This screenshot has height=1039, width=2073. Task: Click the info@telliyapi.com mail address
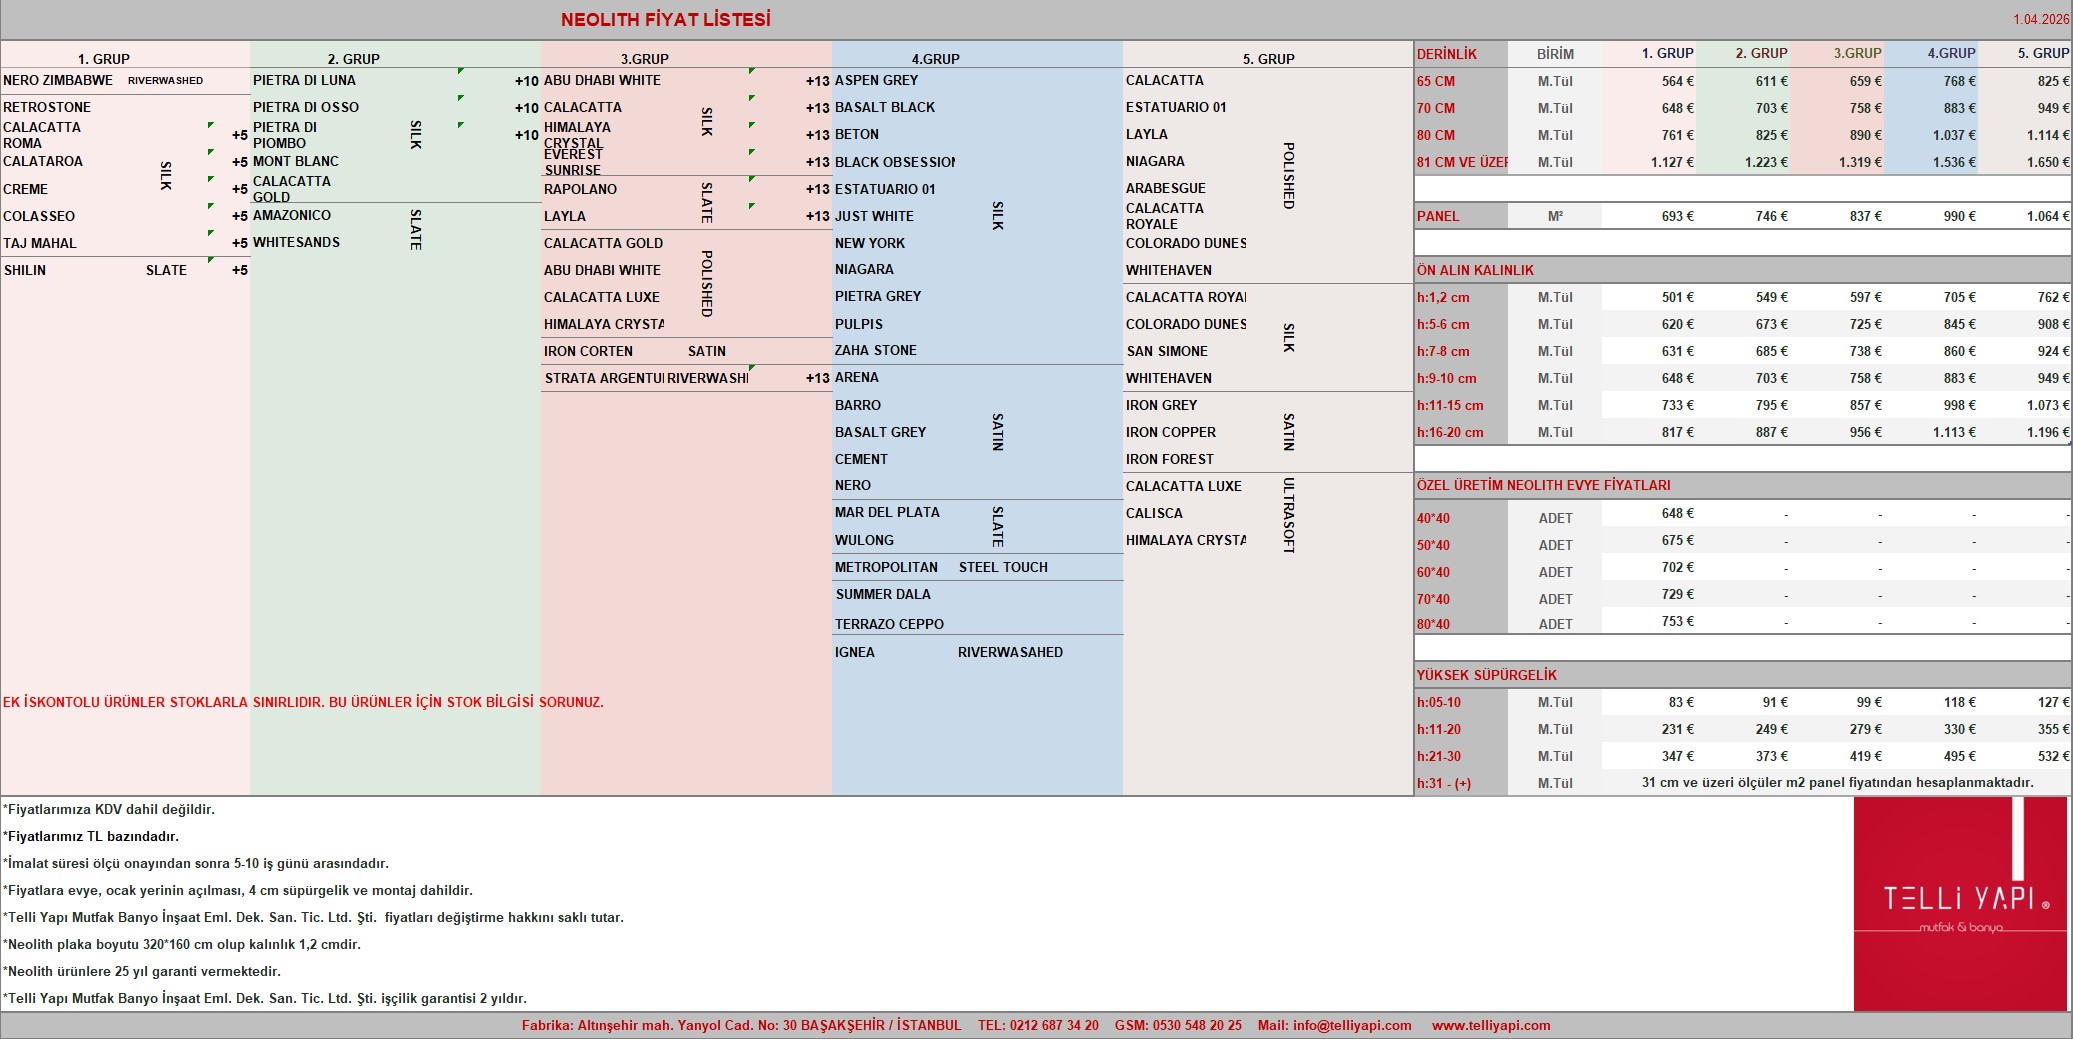coord(1352,1025)
